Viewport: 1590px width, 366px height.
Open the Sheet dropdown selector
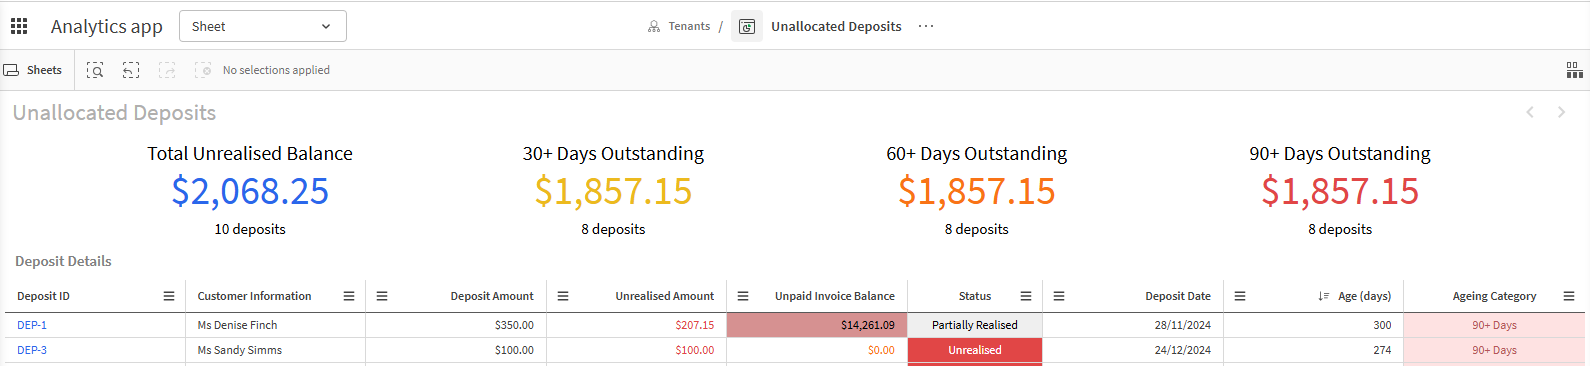pos(263,26)
